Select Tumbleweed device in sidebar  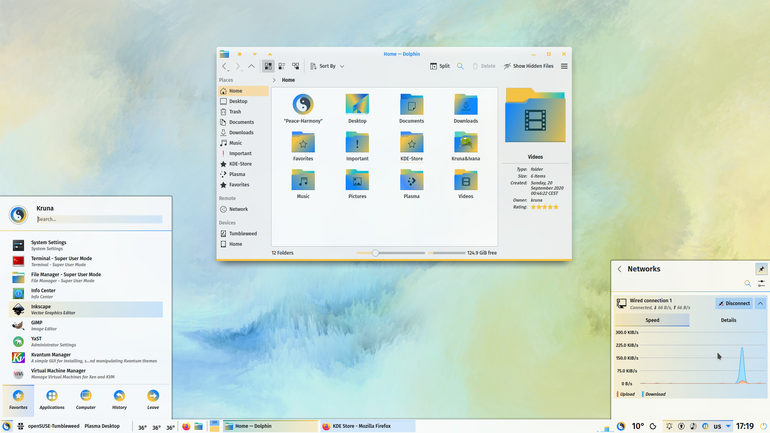[x=244, y=233]
